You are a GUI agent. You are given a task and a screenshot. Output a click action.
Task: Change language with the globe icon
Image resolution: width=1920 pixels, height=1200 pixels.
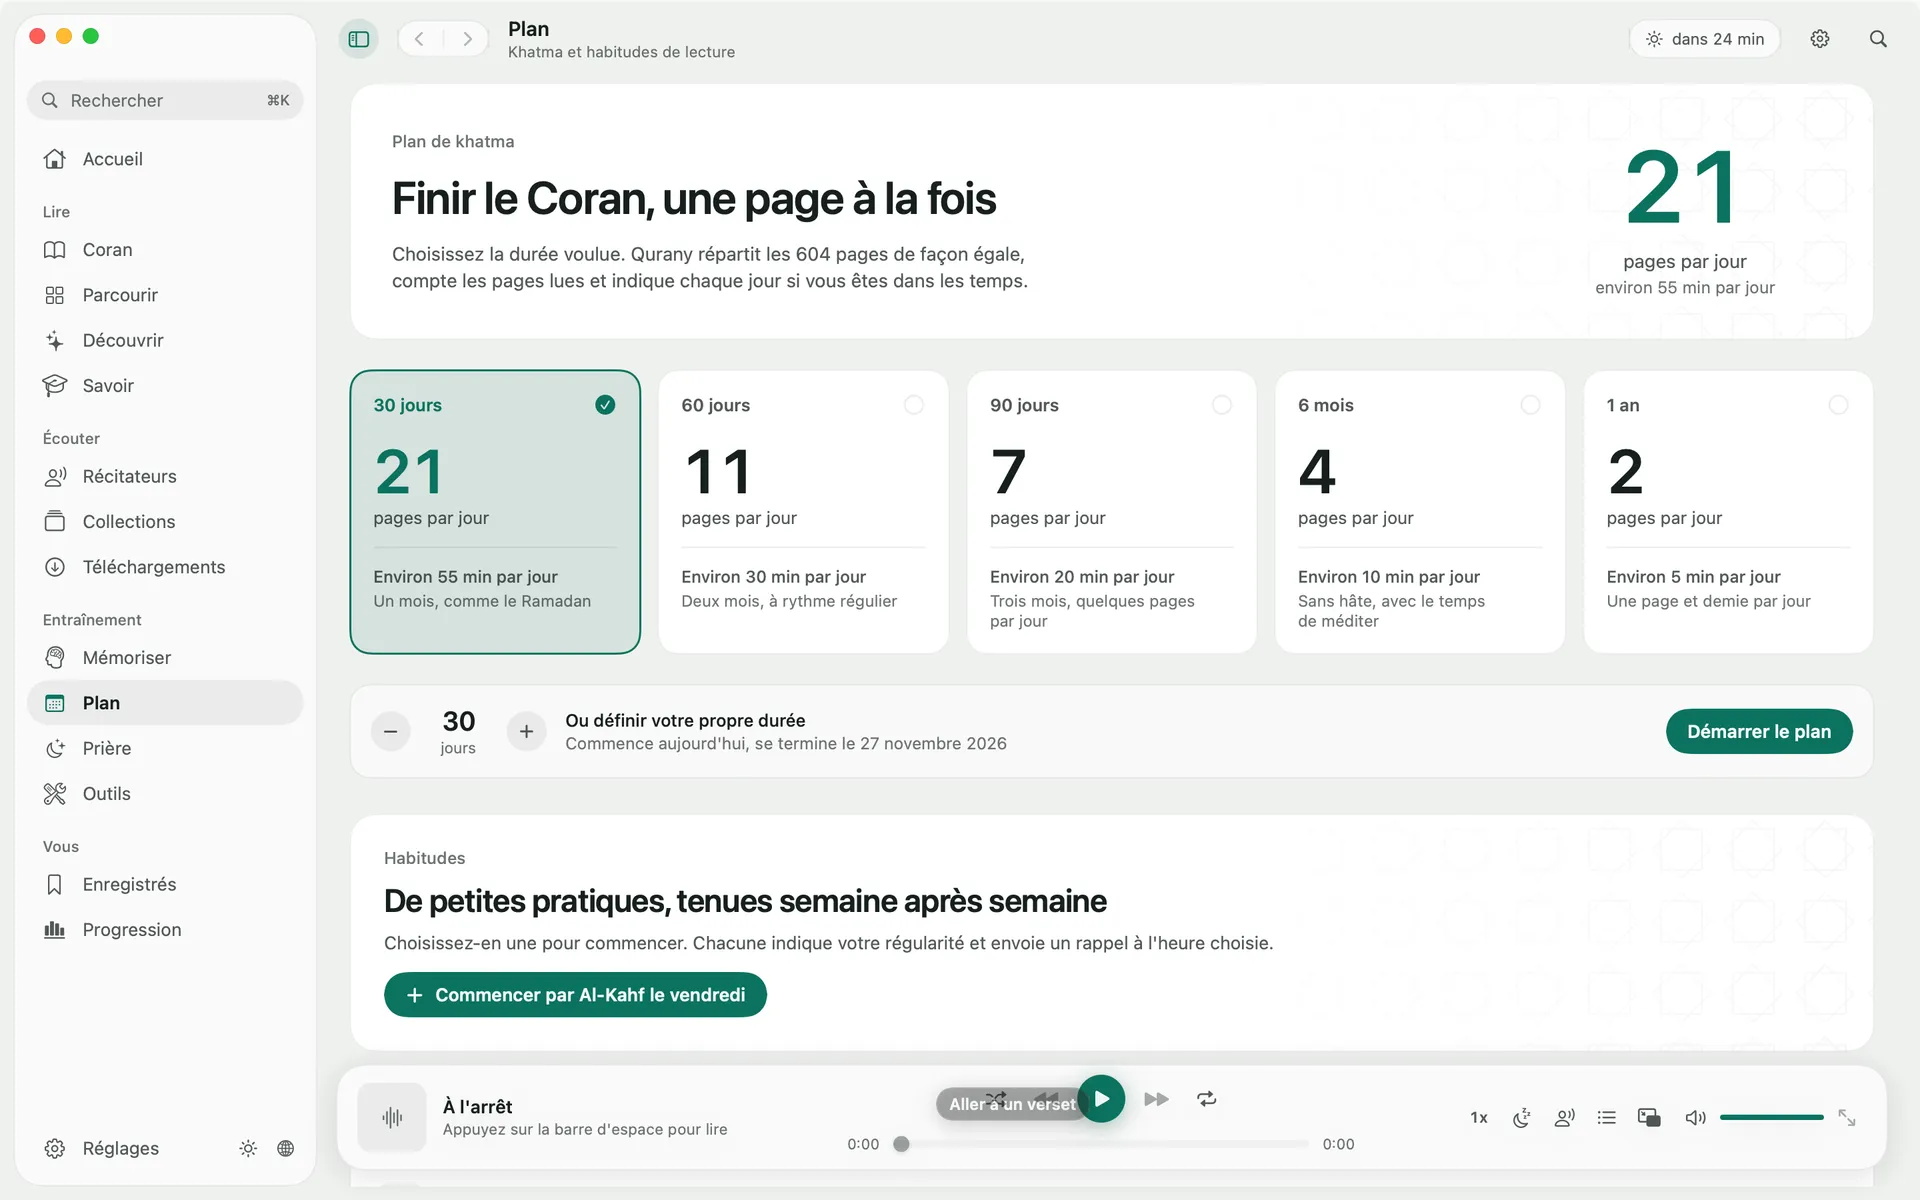(286, 1148)
